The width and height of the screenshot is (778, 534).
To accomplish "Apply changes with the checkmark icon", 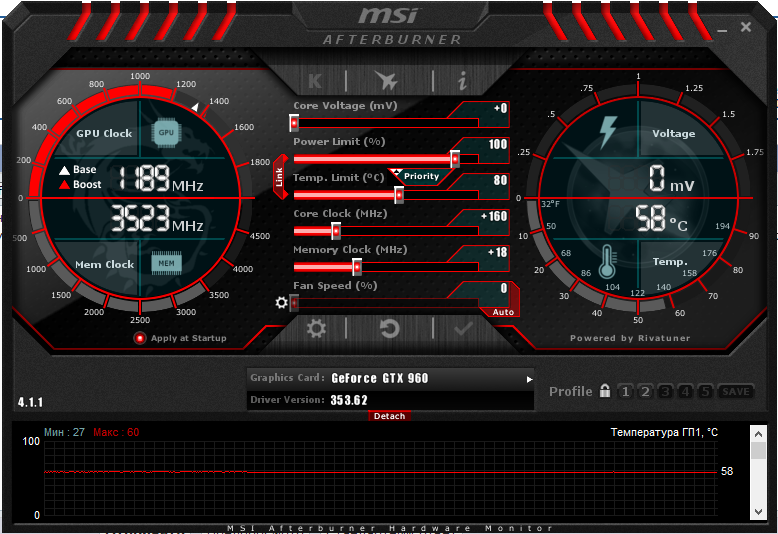I will 463,328.
